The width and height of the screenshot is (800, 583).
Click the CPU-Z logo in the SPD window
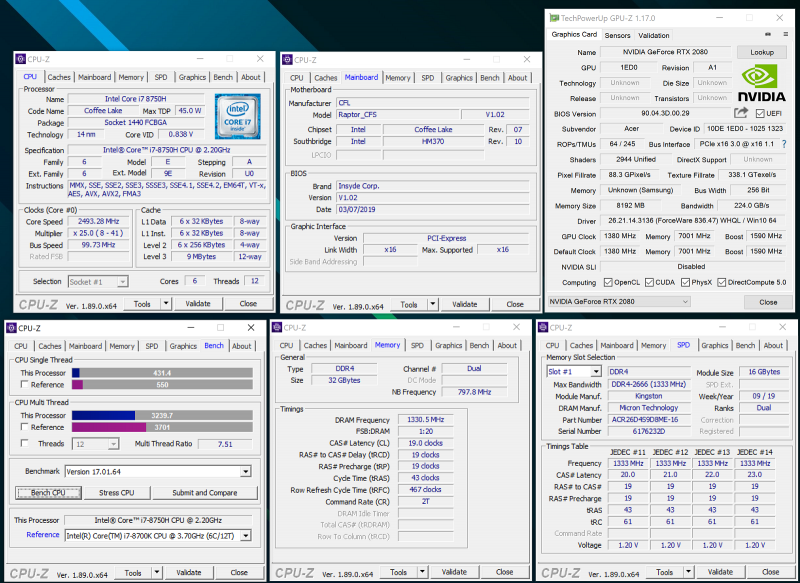coord(561,572)
